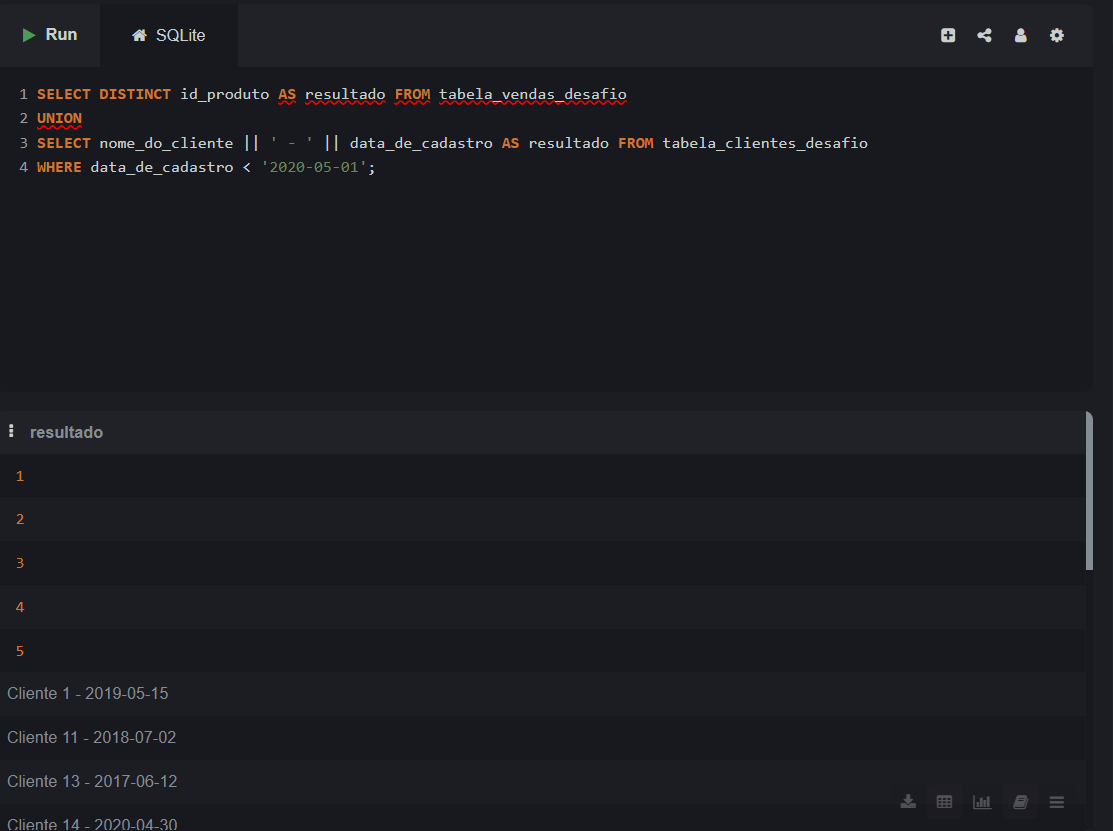
Task: Click the UNION keyword in editor
Action: [x=59, y=118]
